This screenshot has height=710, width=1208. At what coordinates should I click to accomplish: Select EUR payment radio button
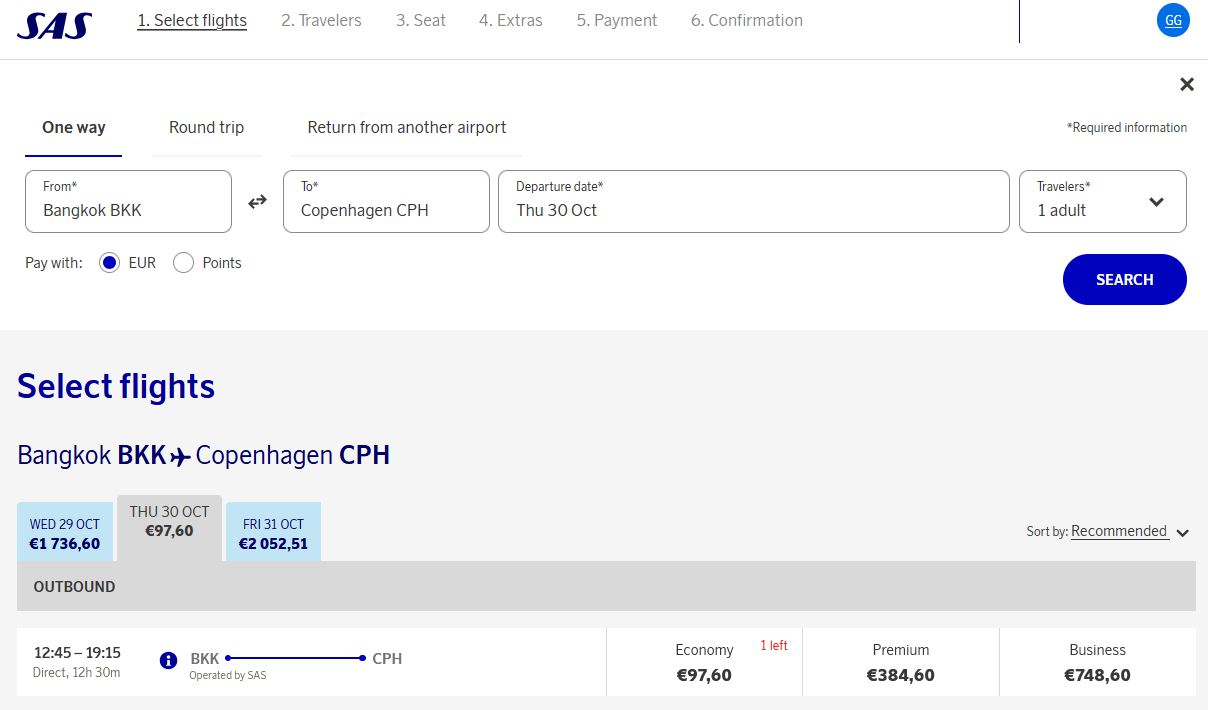click(x=110, y=263)
